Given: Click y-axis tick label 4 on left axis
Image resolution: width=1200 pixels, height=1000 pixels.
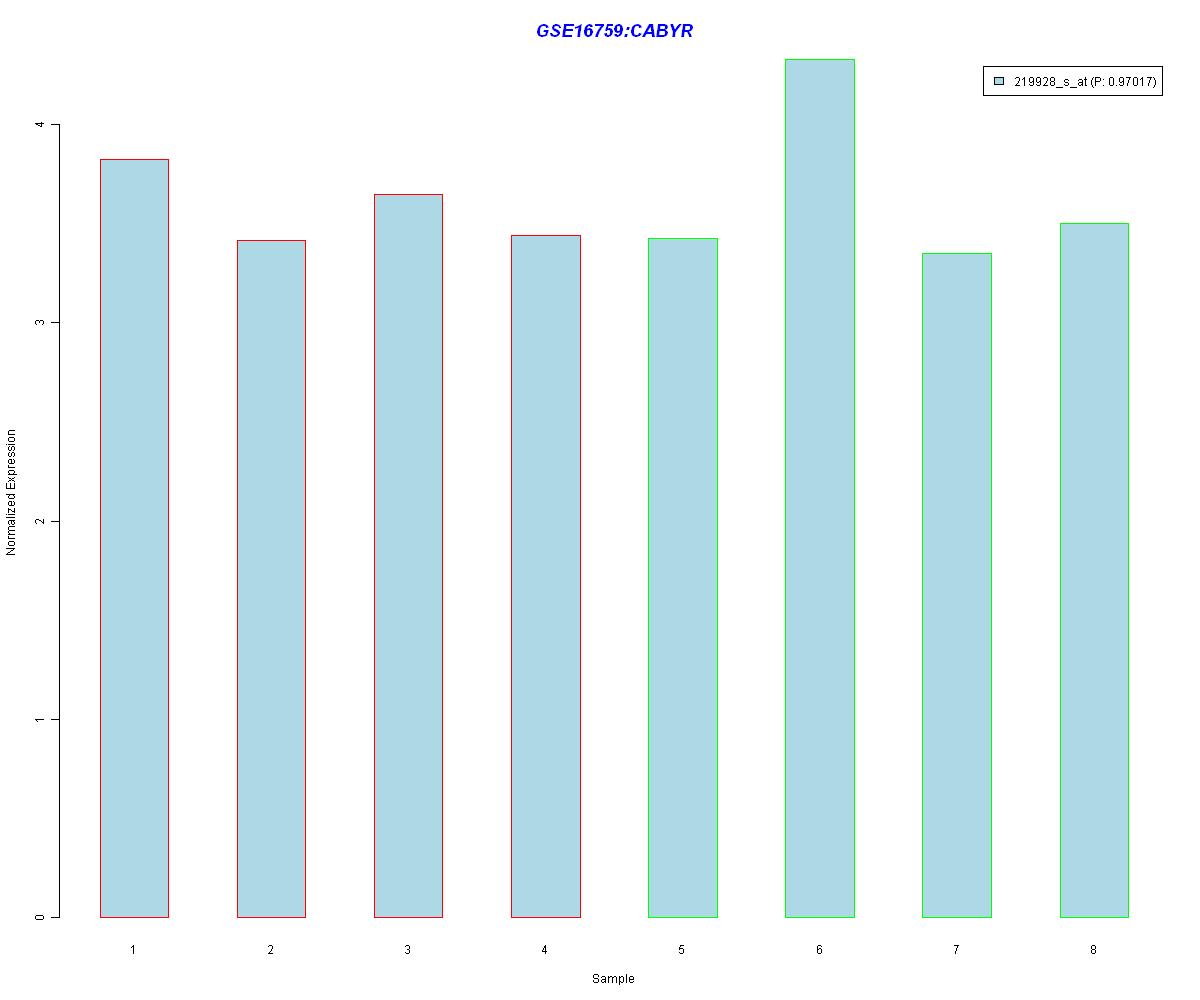Looking at the screenshot, I should pyautogui.click(x=40, y=125).
